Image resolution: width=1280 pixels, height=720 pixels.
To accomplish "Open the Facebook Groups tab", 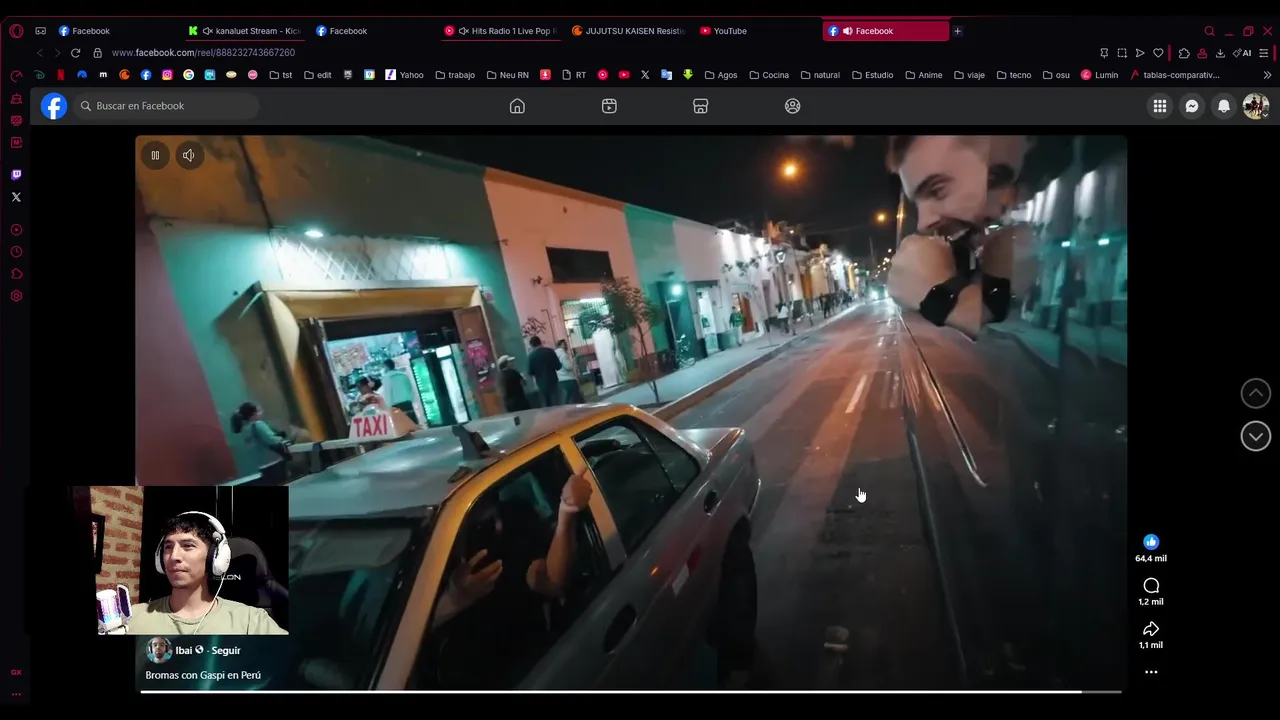I will tap(792, 106).
